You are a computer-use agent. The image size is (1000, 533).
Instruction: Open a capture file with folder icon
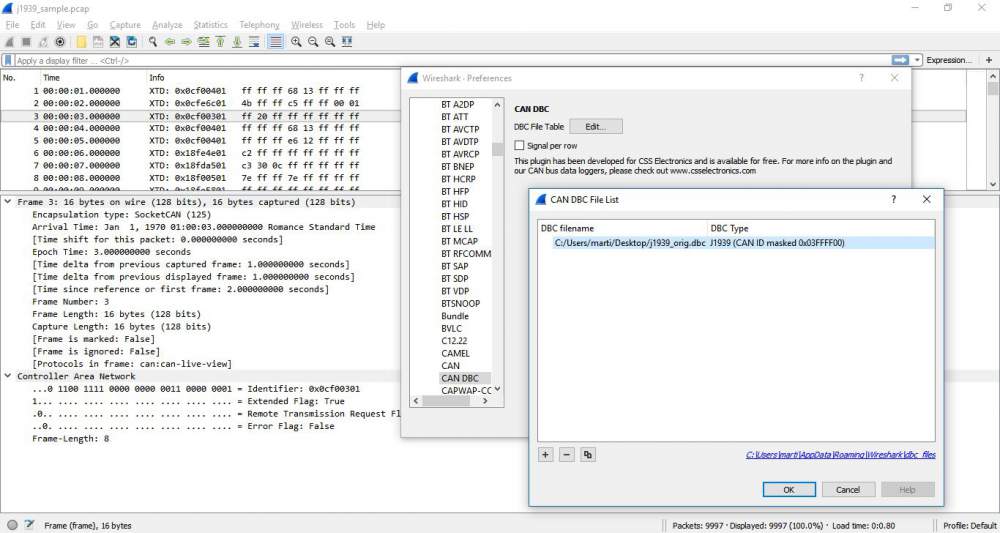click(x=81, y=41)
